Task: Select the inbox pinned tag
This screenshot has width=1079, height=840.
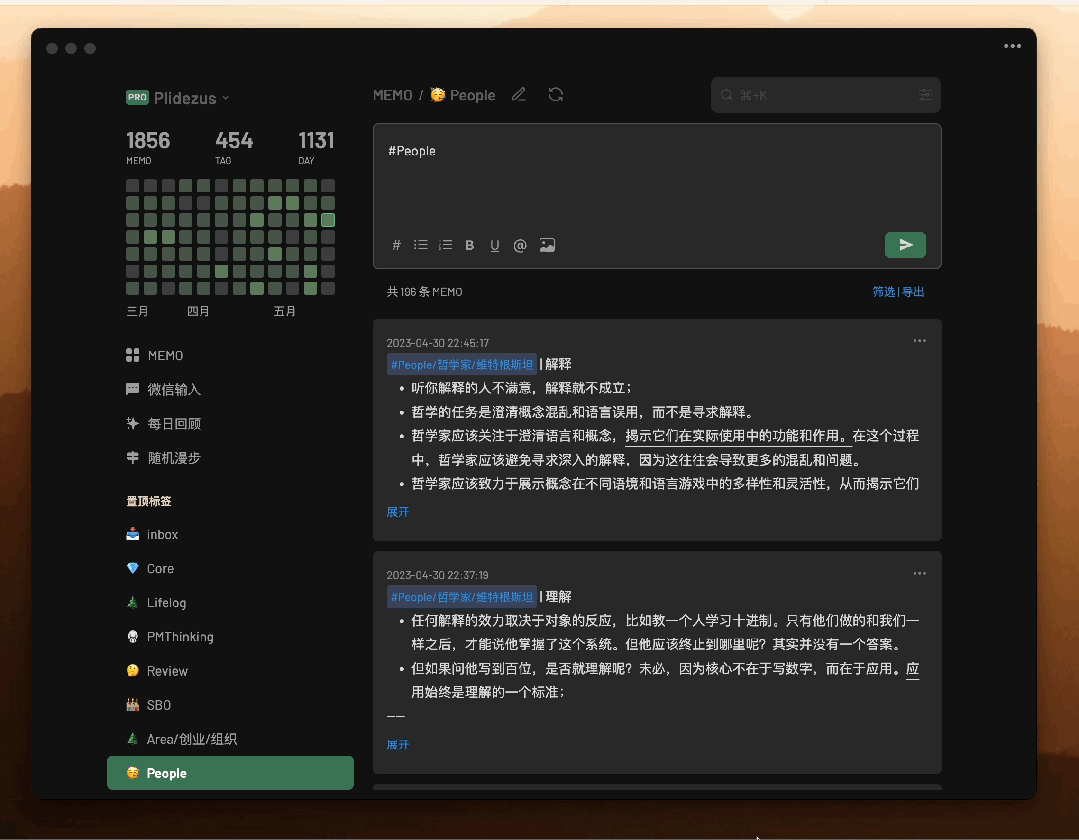Action: pos(230,535)
